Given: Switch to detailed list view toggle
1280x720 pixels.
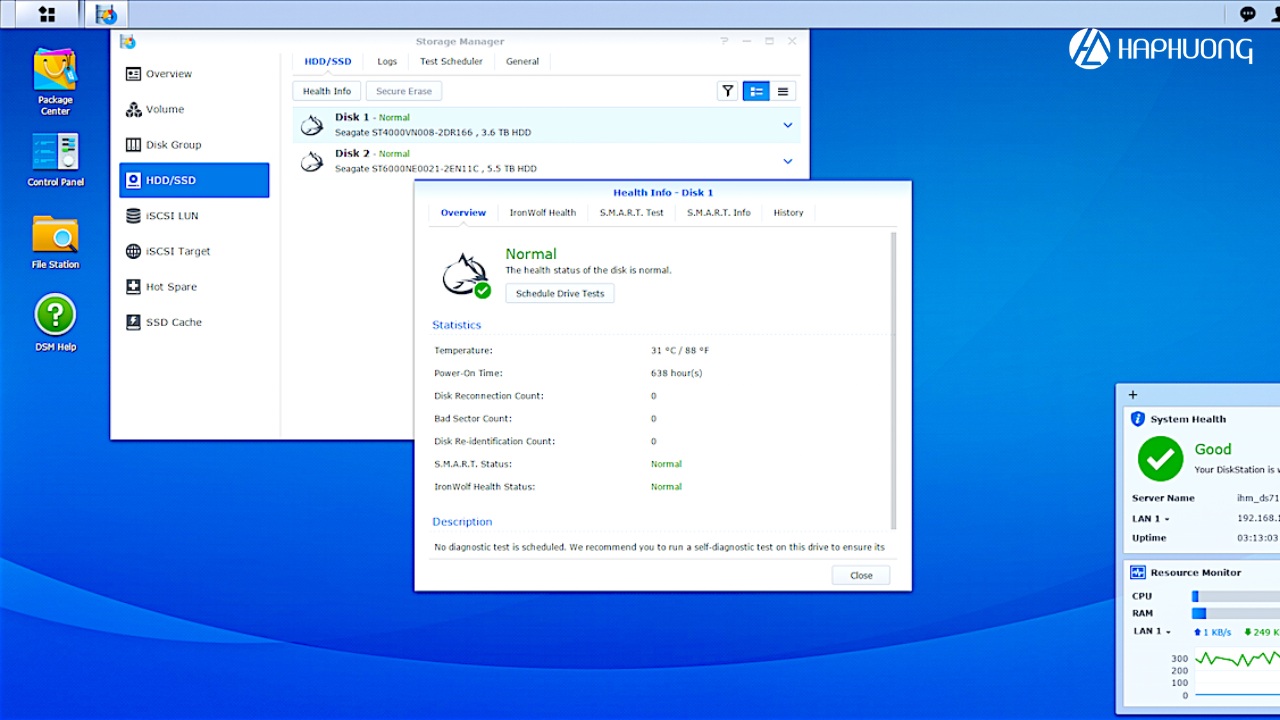Looking at the screenshot, I should pyautogui.click(x=756, y=91).
